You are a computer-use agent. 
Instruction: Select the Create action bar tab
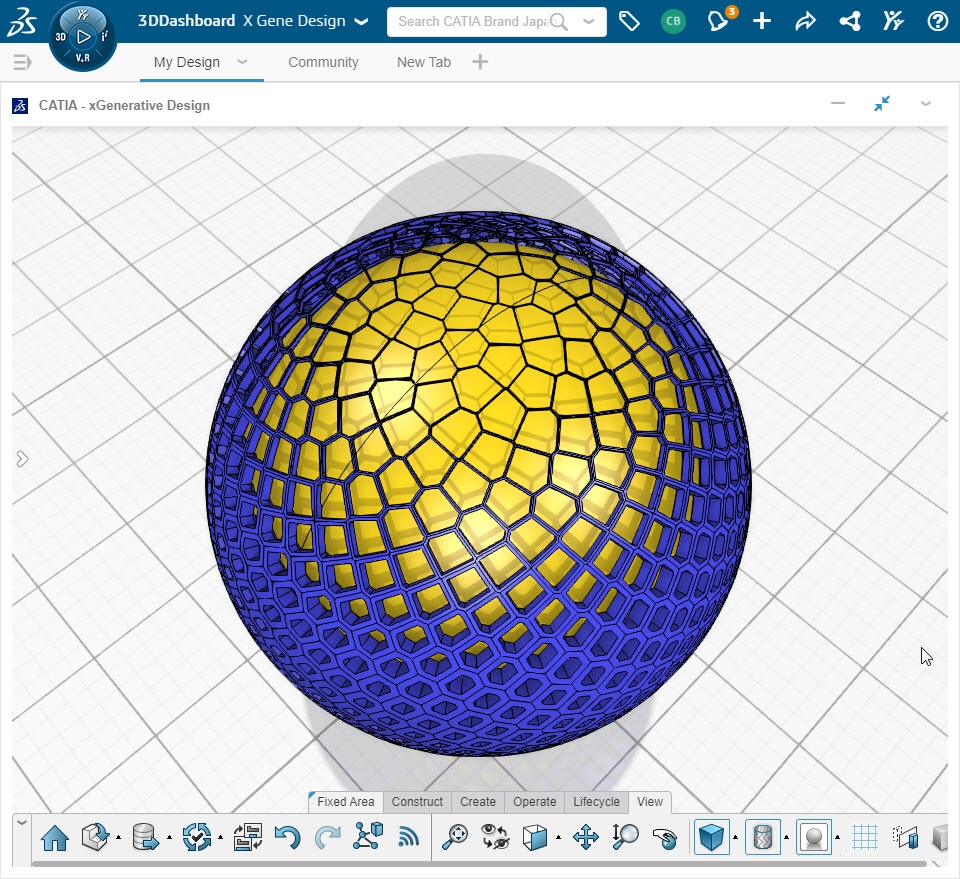pyautogui.click(x=478, y=802)
